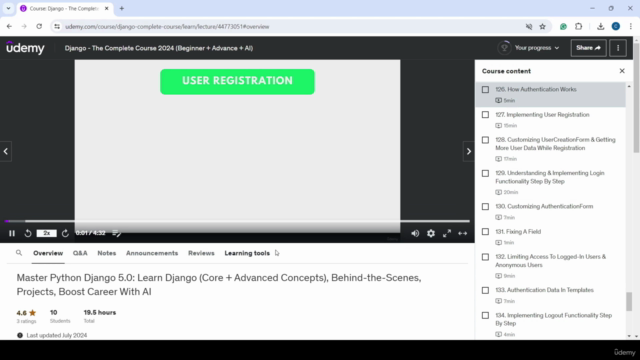Open Chrome profile avatar

click(x=616, y=27)
